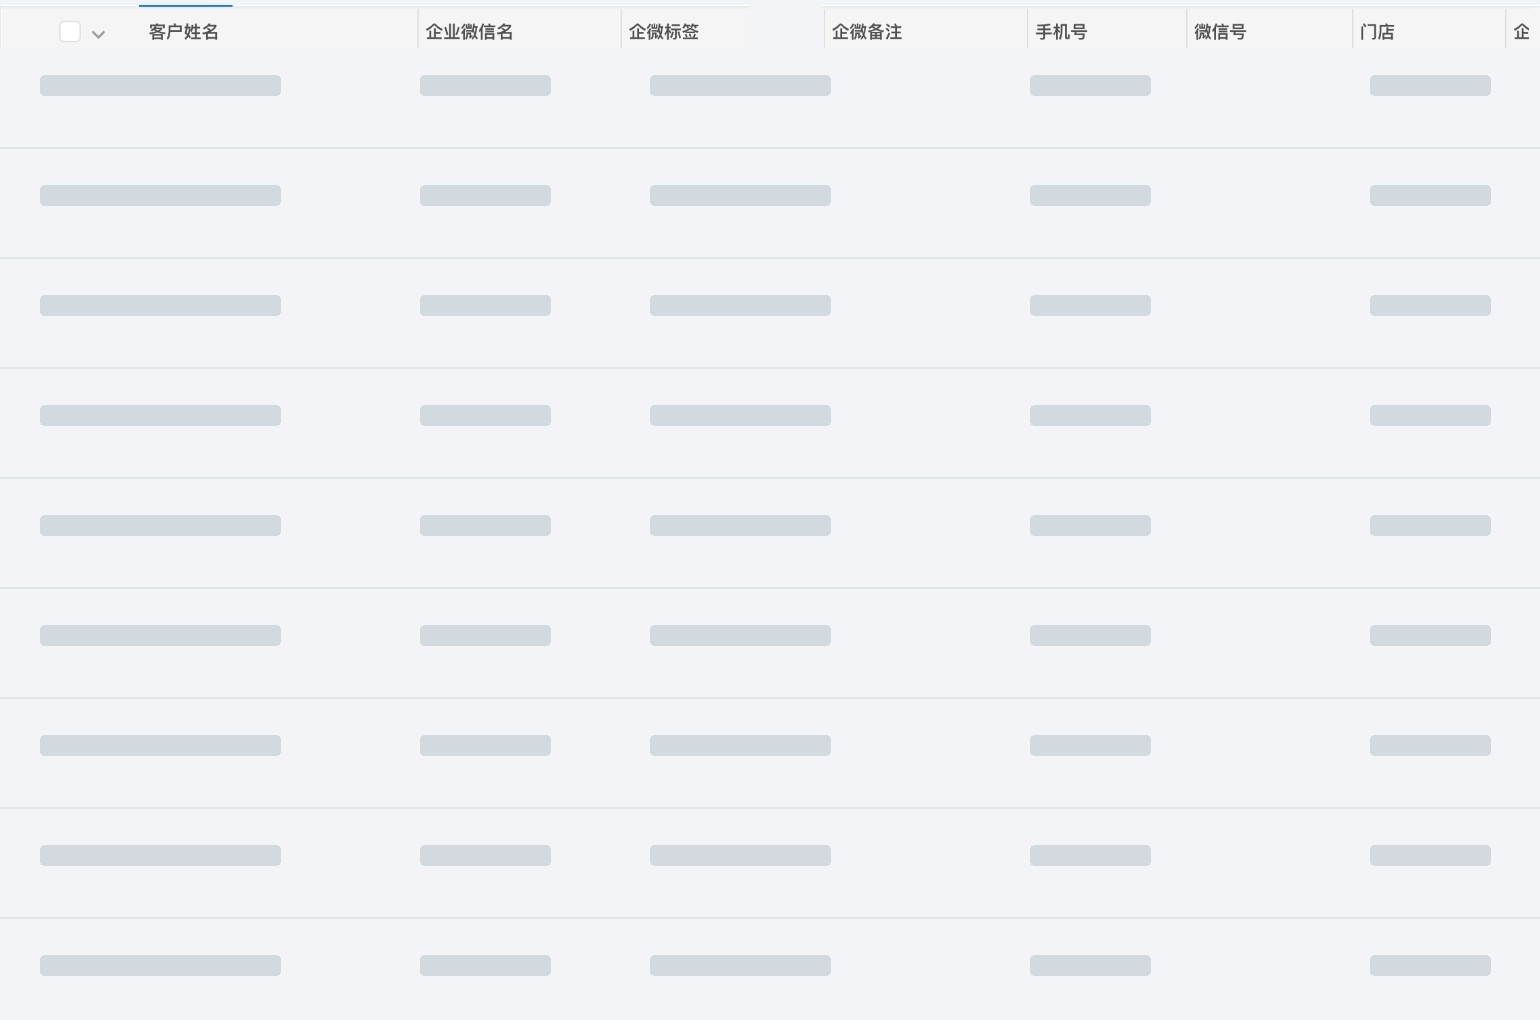Click the 企微备注 column header

[867, 32]
